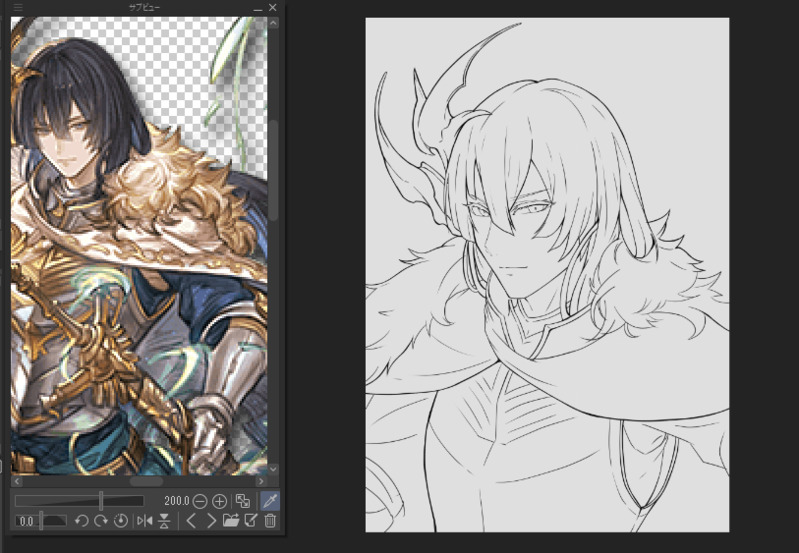
Task: Rotate the reference image right
Action: 101,520
